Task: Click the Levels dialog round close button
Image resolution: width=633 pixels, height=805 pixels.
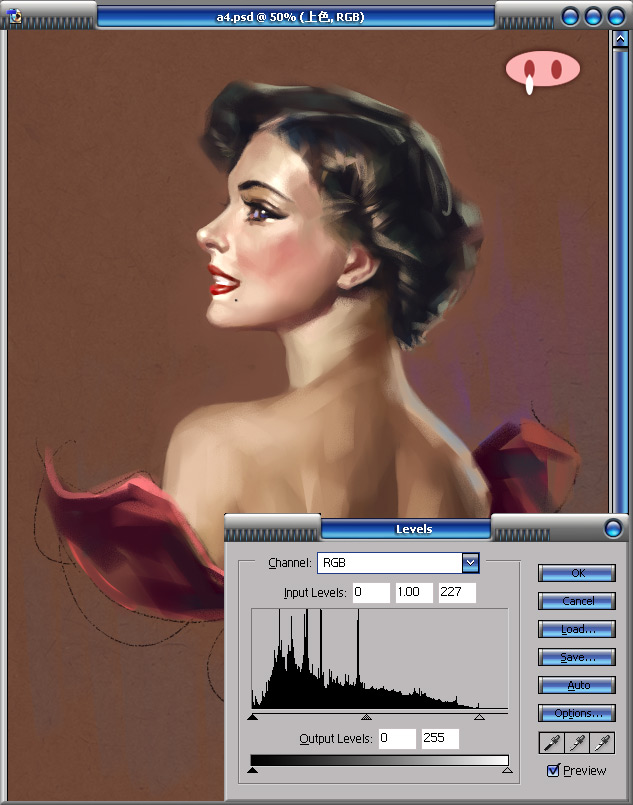Action: [x=613, y=528]
